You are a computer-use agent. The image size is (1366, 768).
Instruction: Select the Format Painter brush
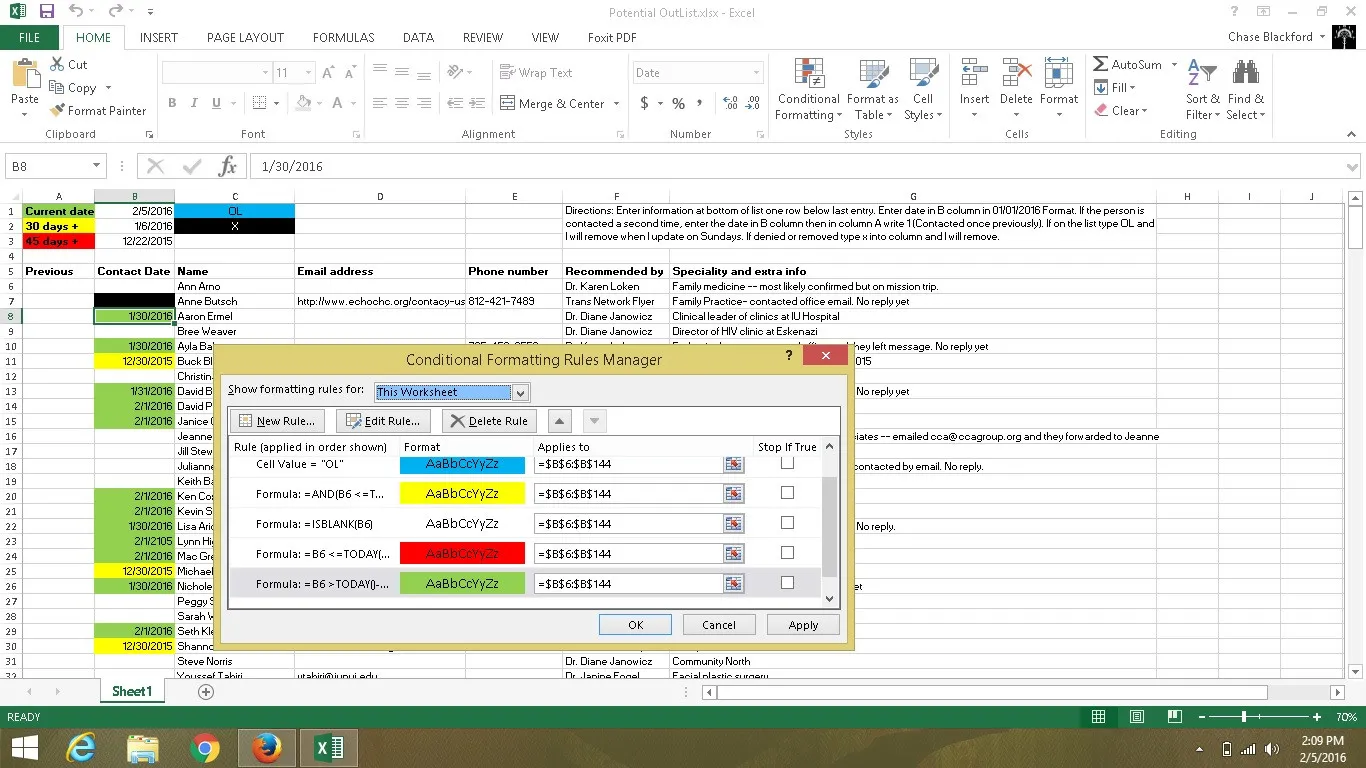(57, 111)
